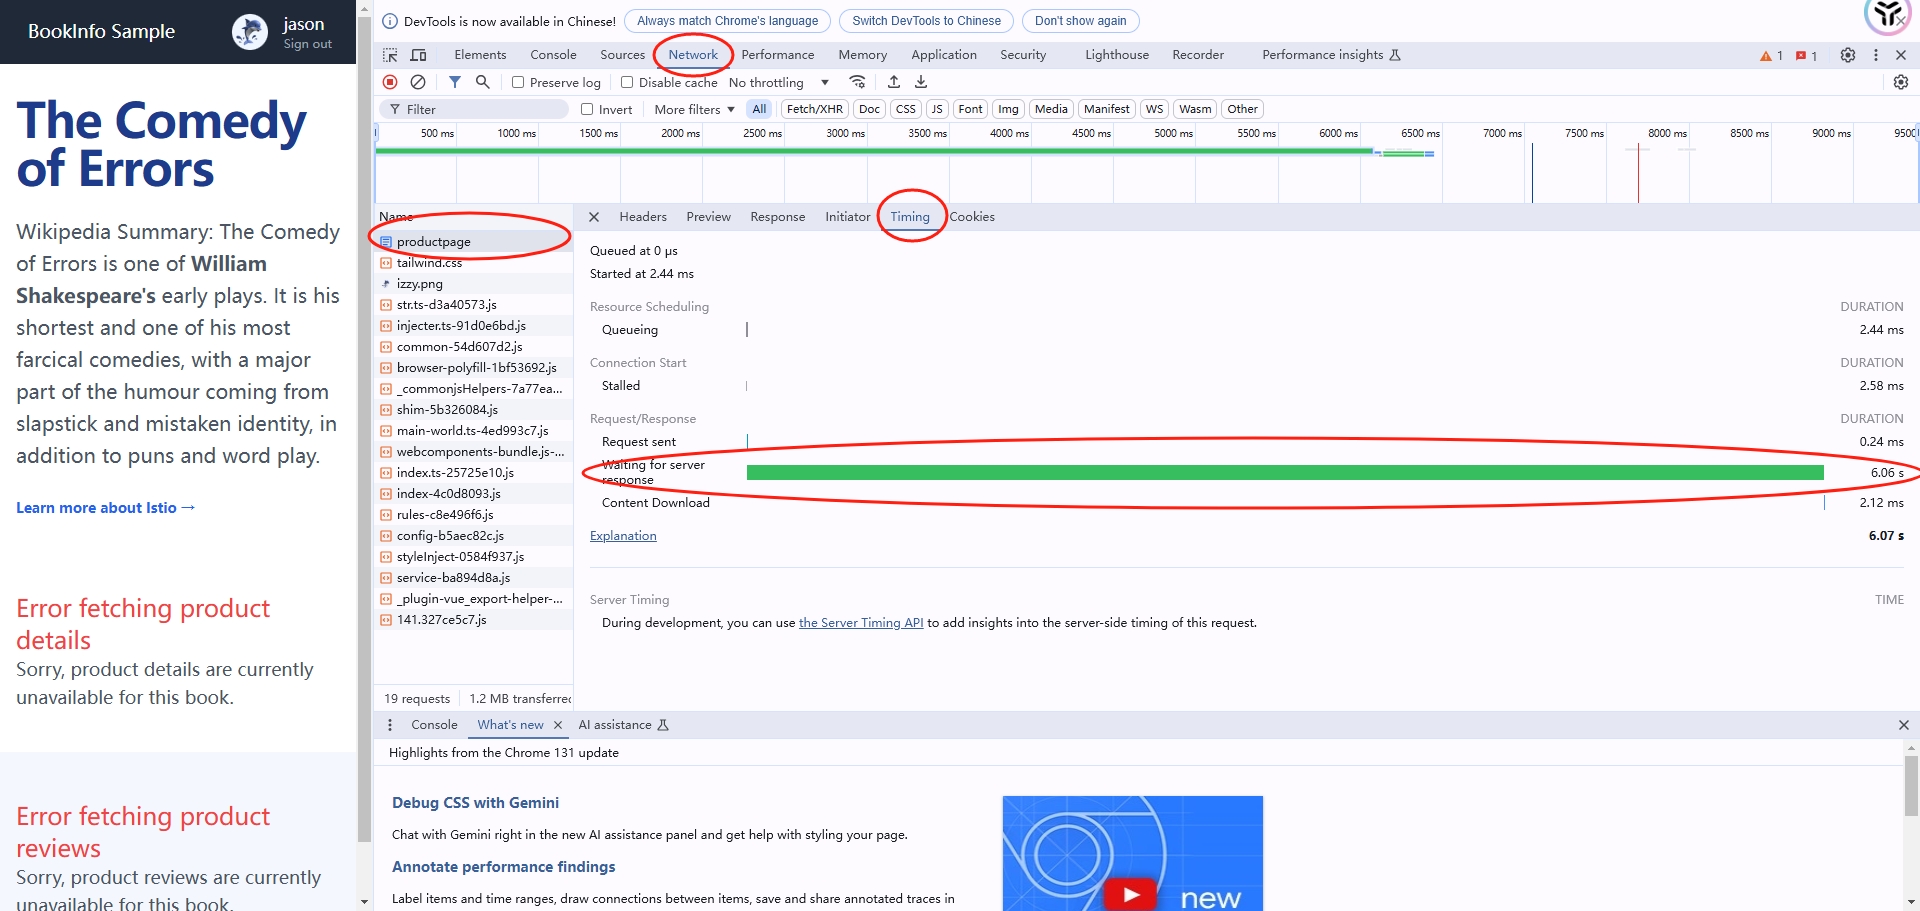Select the productpage request row
Screen dimensions: 1920x911
coord(474,242)
